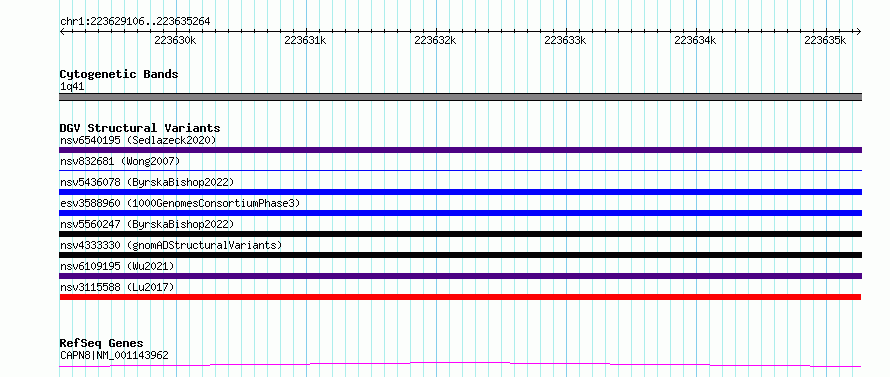
Task: Click the 223631k ruler tick label
Action: (305, 40)
